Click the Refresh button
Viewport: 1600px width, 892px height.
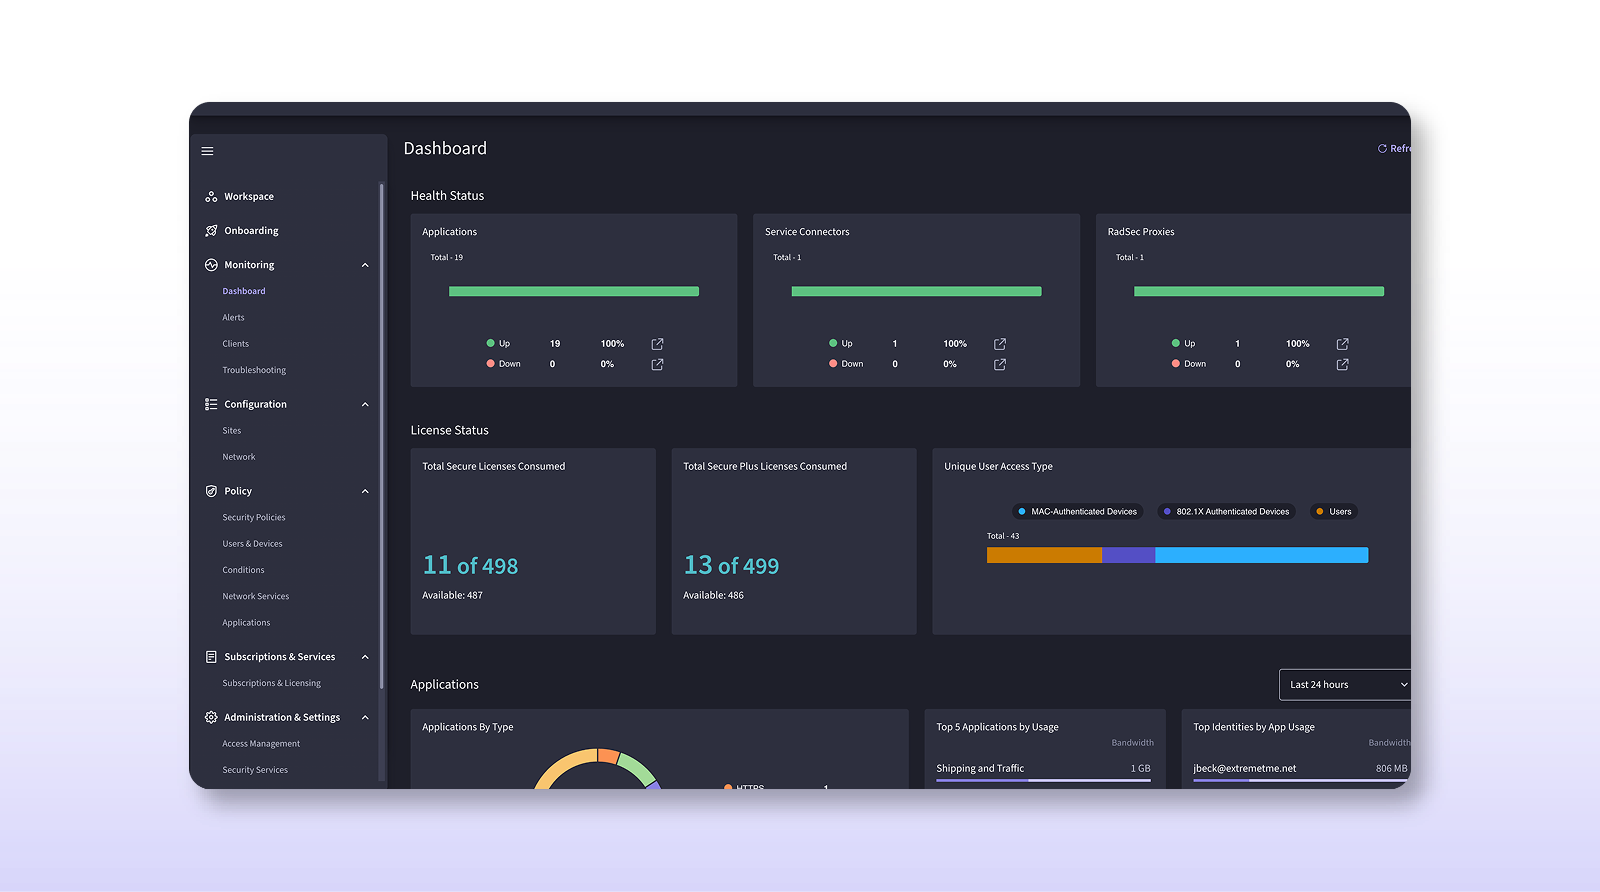[1395, 149]
